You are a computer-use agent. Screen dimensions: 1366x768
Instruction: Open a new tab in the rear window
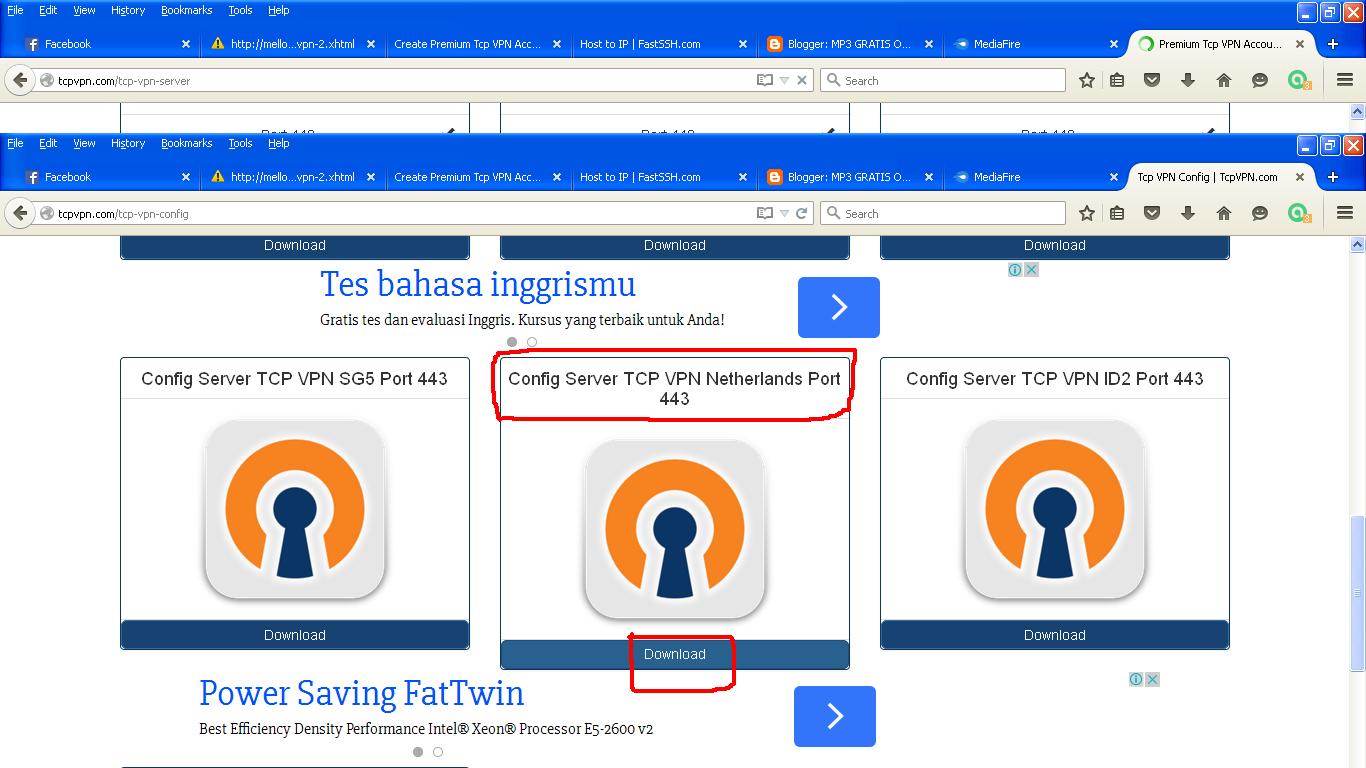[1332, 44]
